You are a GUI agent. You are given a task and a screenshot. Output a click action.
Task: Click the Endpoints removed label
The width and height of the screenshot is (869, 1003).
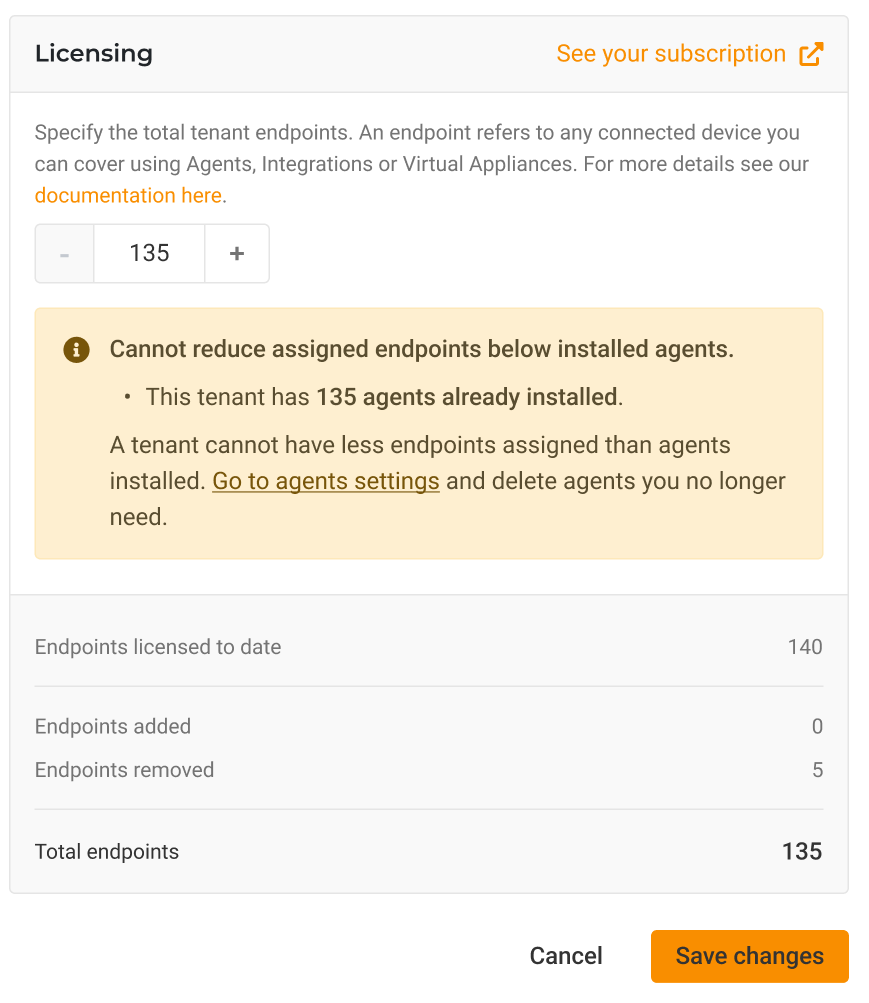click(x=124, y=770)
